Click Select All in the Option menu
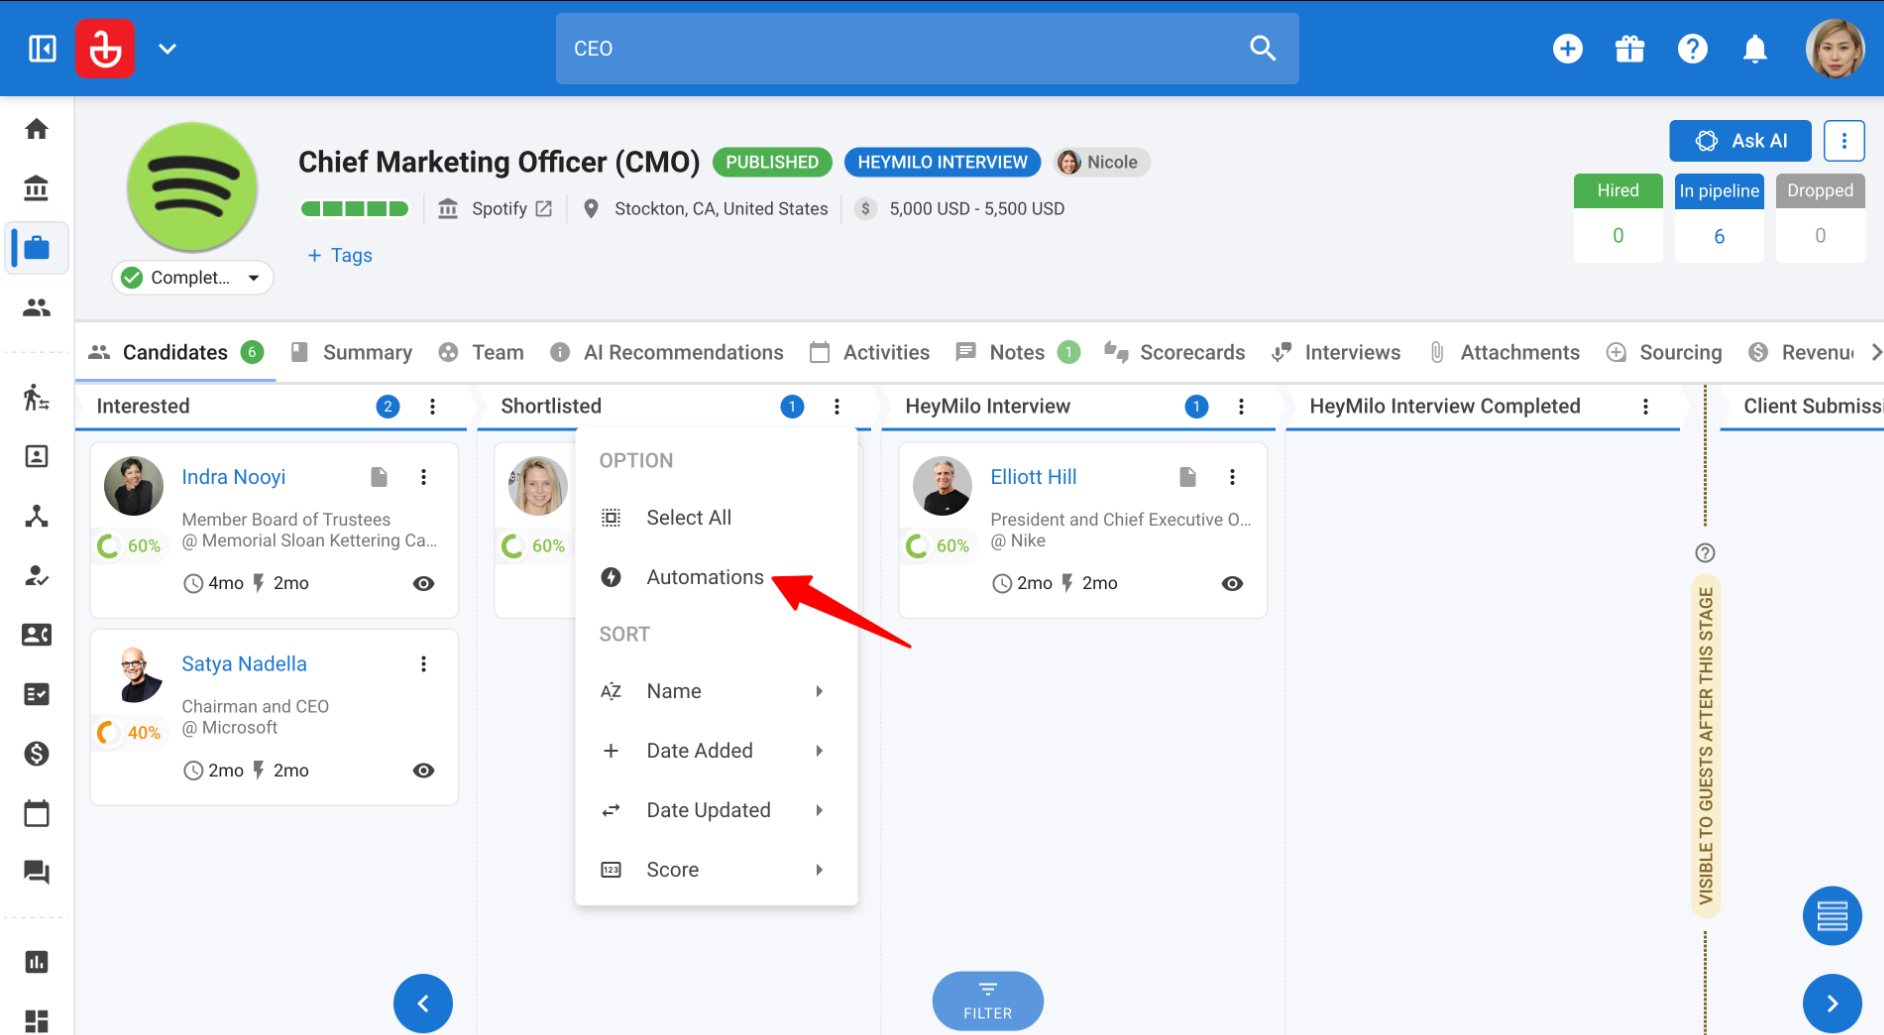Image resolution: width=1884 pixels, height=1035 pixels. click(x=688, y=517)
